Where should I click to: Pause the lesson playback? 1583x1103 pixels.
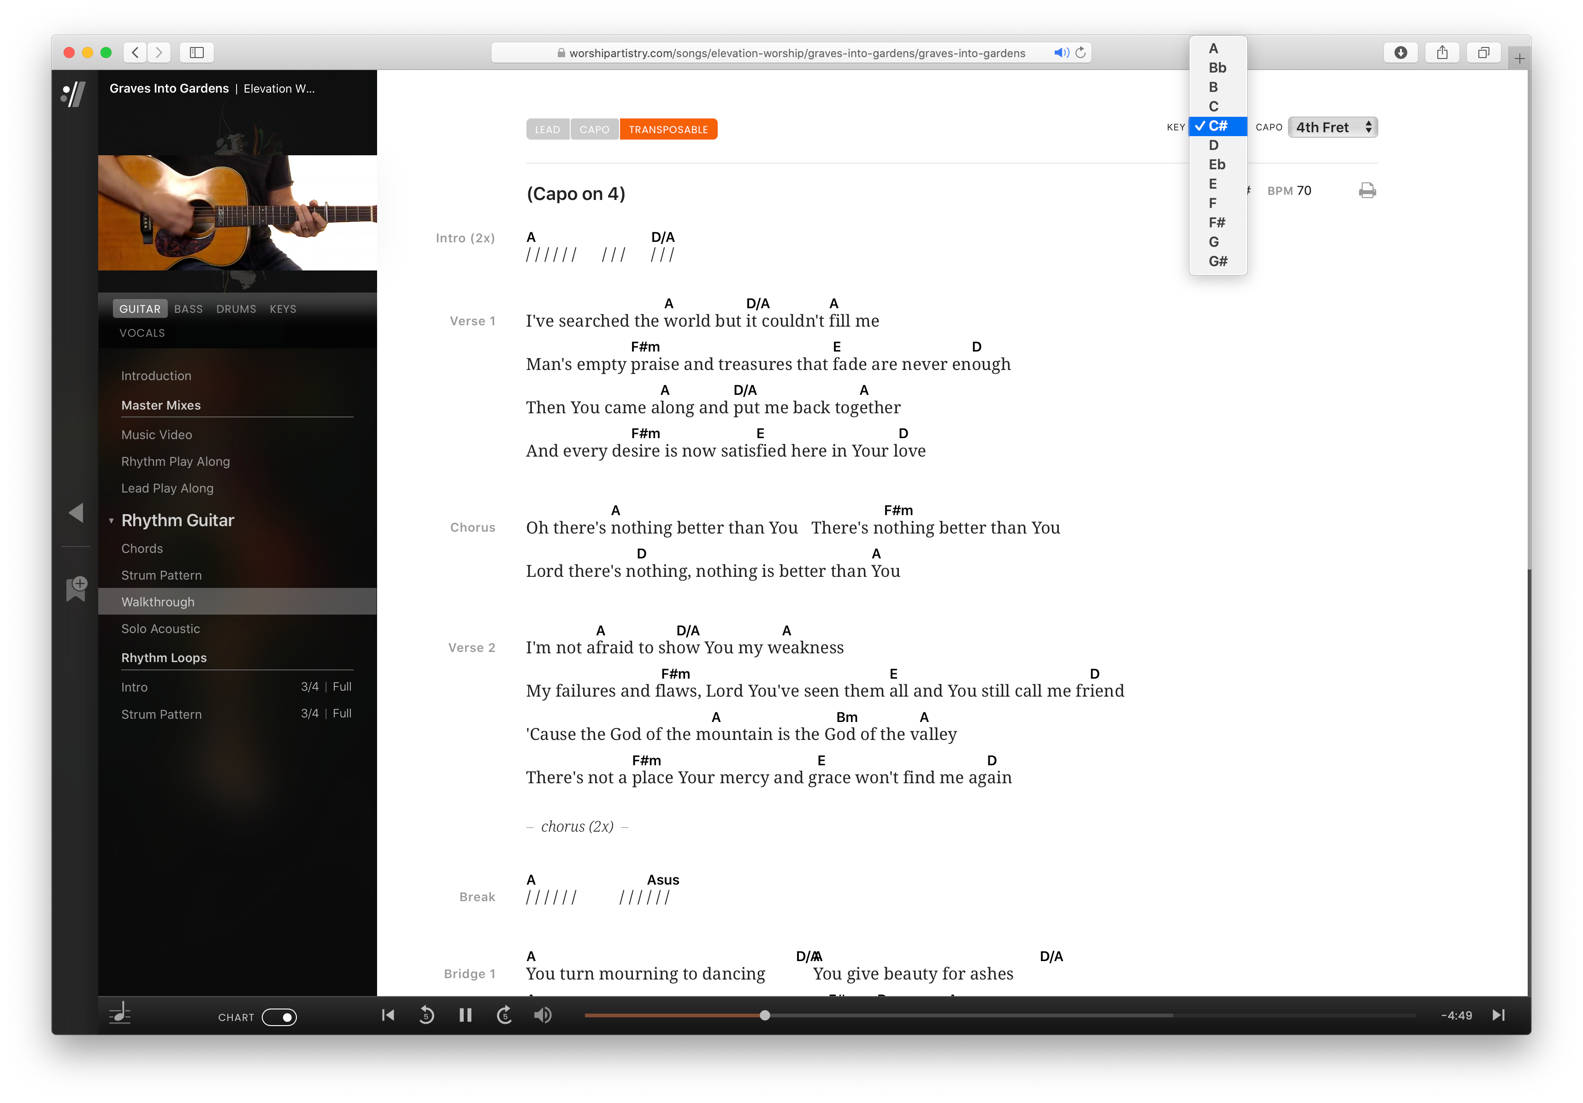point(465,1015)
